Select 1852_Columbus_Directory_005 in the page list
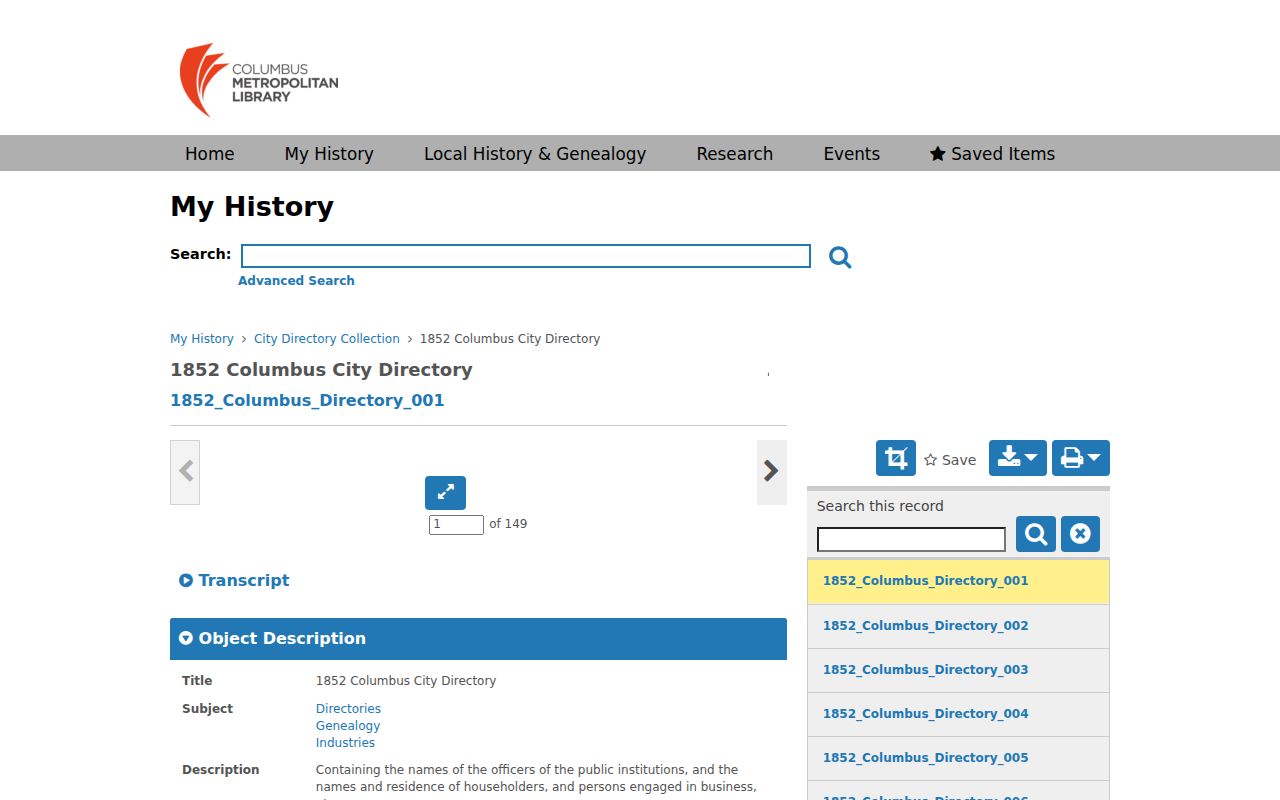1280x800 pixels. pos(958,758)
